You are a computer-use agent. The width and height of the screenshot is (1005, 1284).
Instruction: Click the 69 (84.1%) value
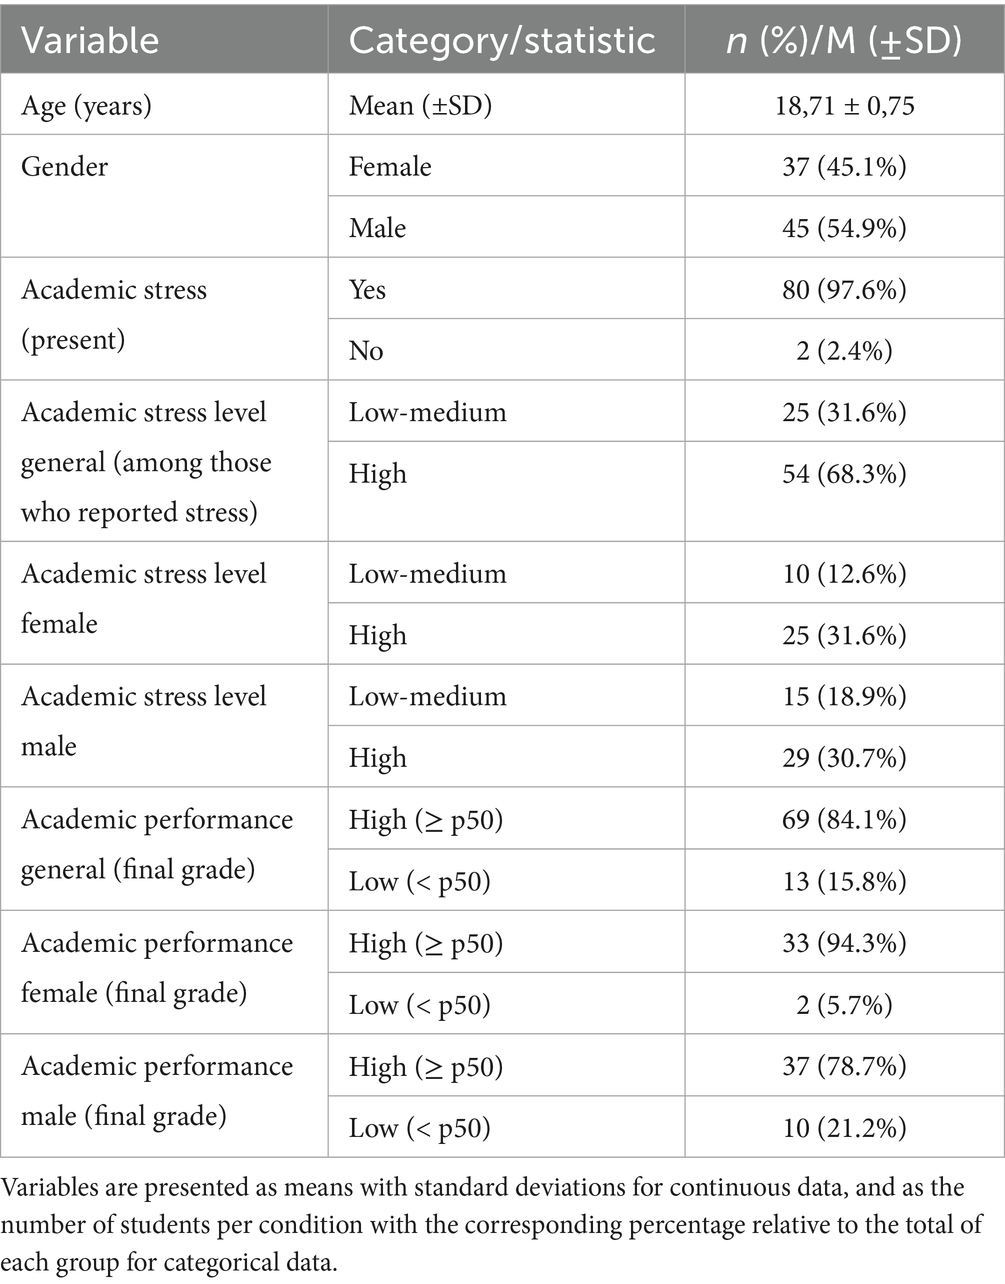[x=844, y=819]
